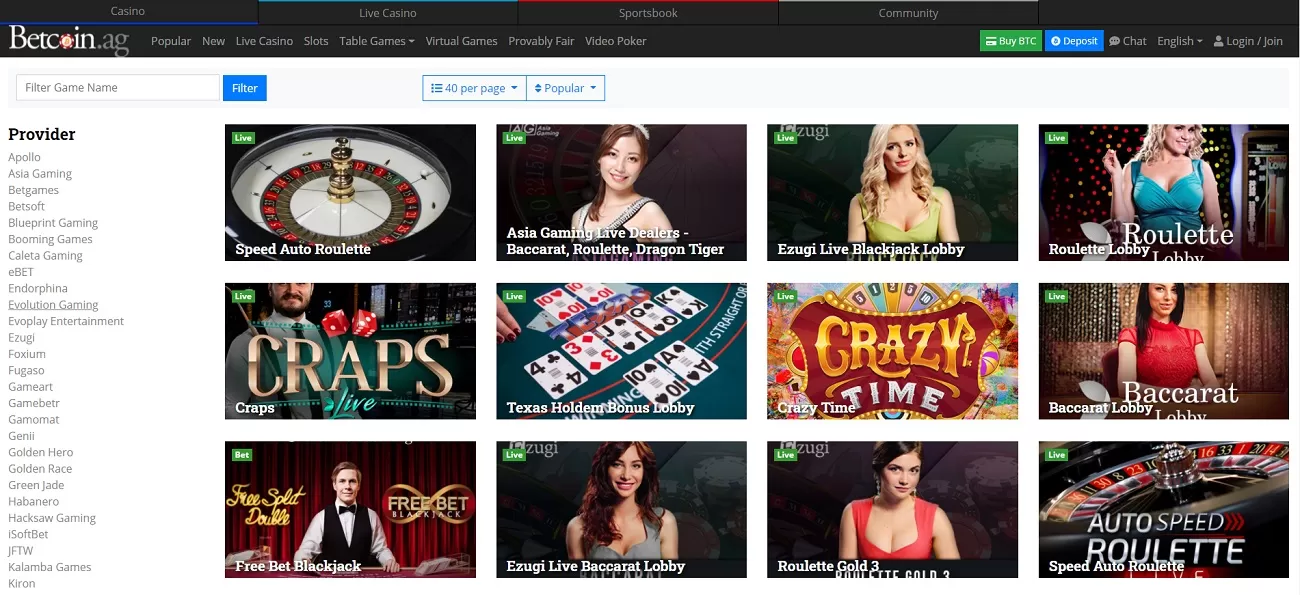Select the Gamomat provider
1300x595 pixels.
(34, 420)
